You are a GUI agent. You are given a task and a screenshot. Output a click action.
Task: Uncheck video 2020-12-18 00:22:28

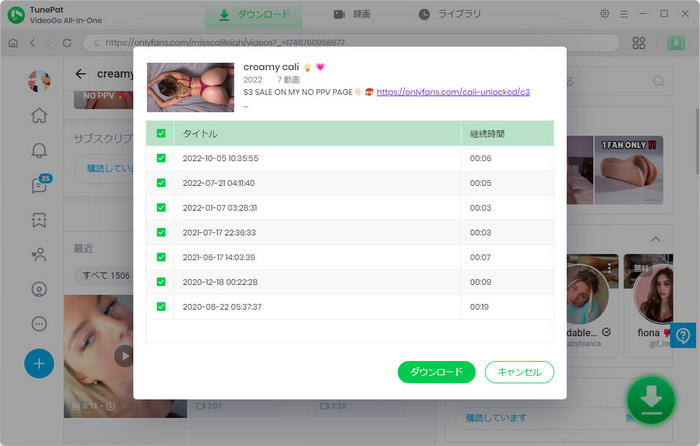pyautogui.click(x=161, y=282)
